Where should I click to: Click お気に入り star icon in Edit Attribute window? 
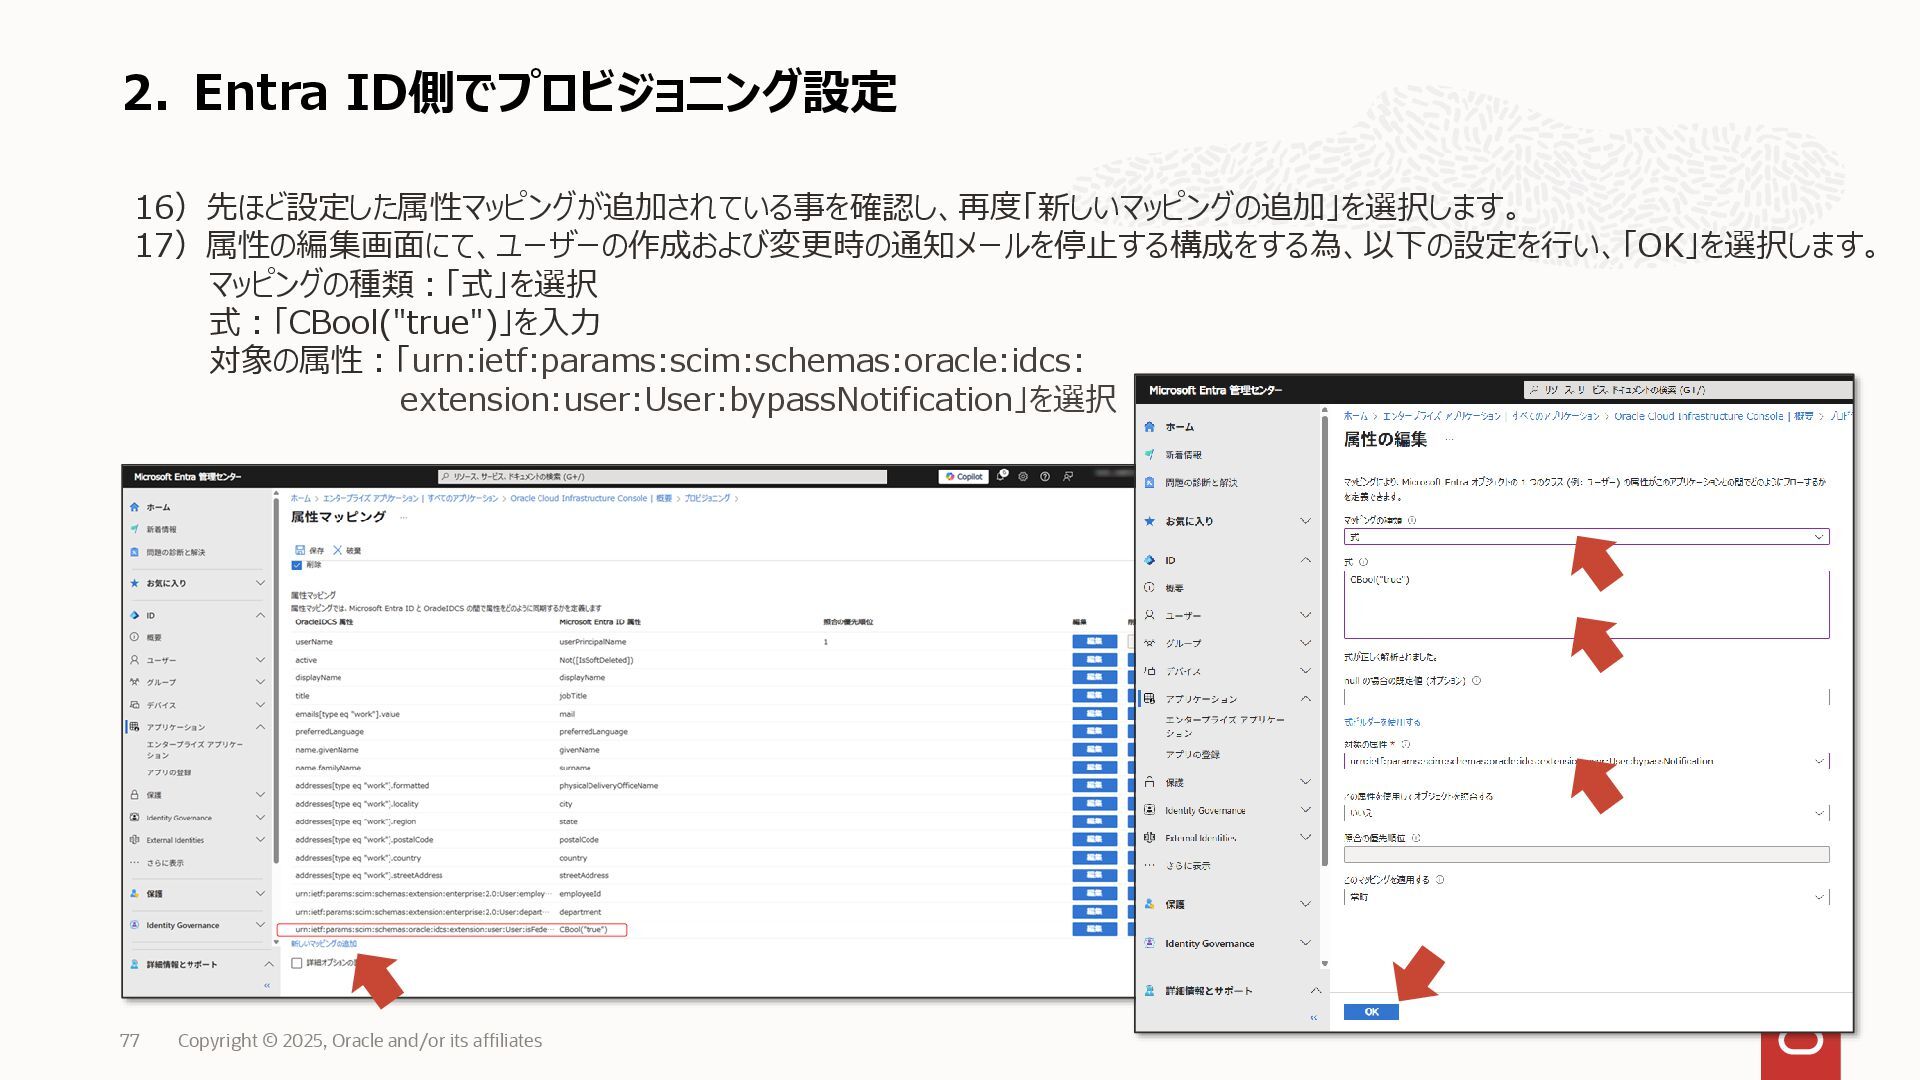(1149, 521)
